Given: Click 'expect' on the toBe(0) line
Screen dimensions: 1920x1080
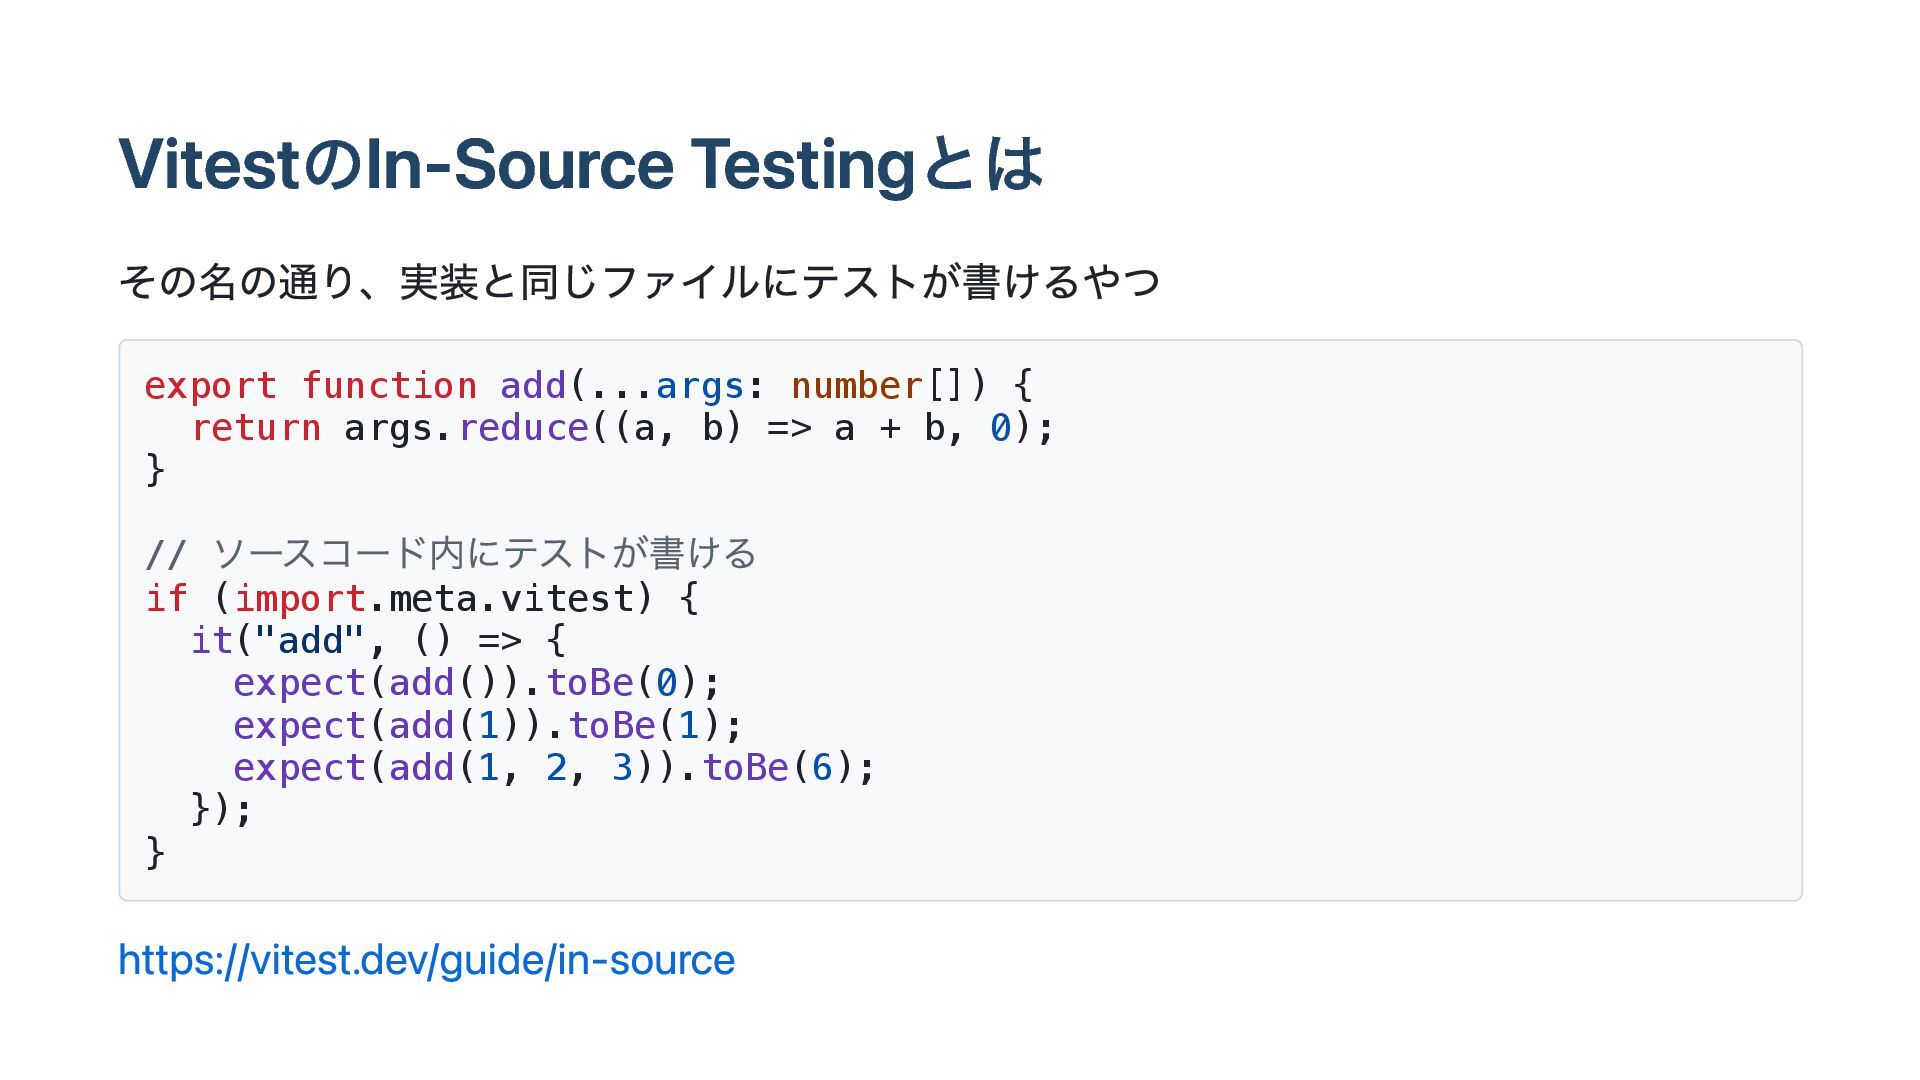Looking at the screenshot, I should pyautogui.click(x=299, y=683).
